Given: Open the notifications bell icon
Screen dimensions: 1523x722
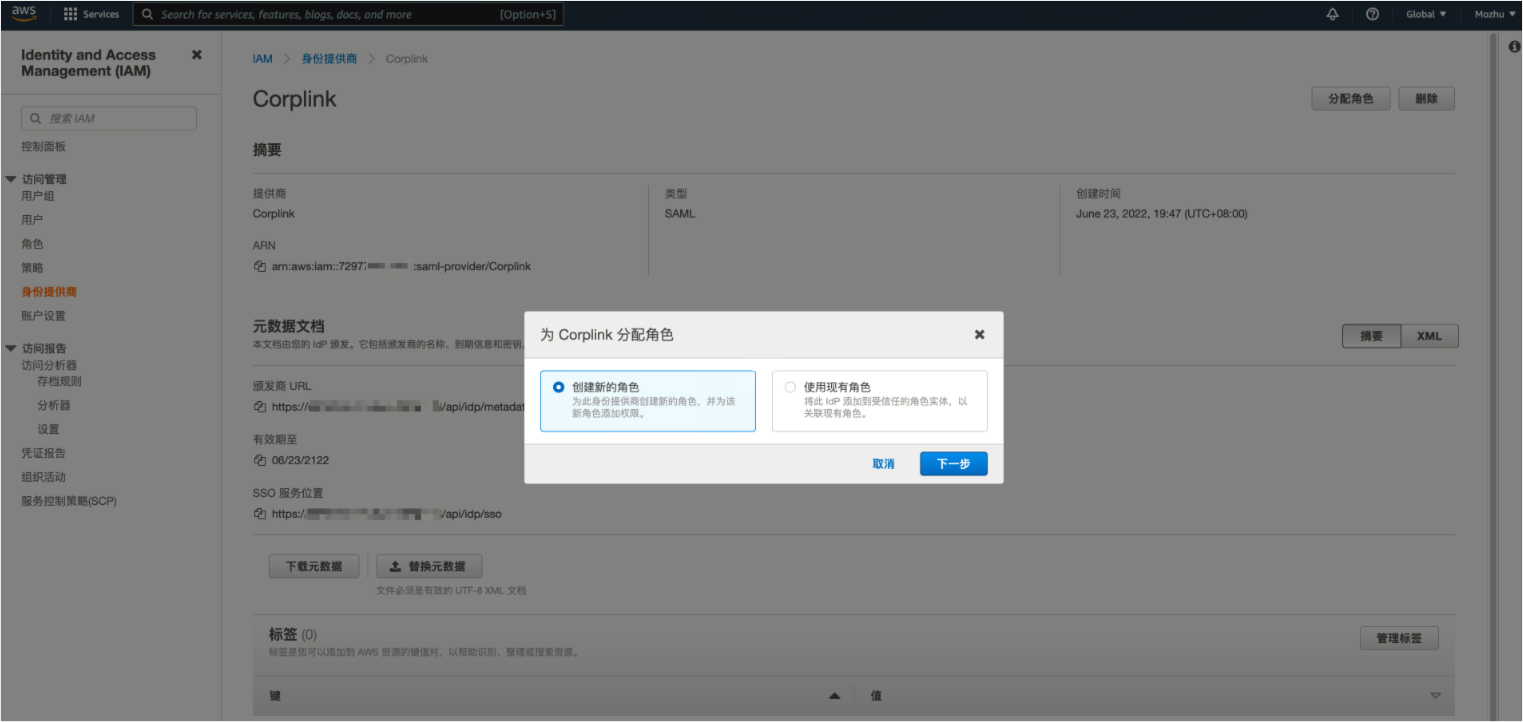Looking at the screenshot, I should click(x=1332, y=14).
